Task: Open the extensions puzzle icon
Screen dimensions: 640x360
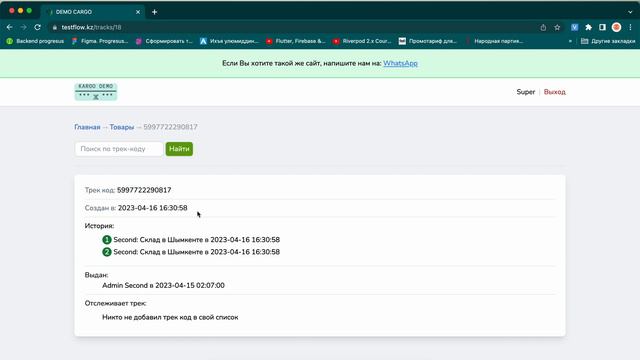Action: click(x=588, y=27)
